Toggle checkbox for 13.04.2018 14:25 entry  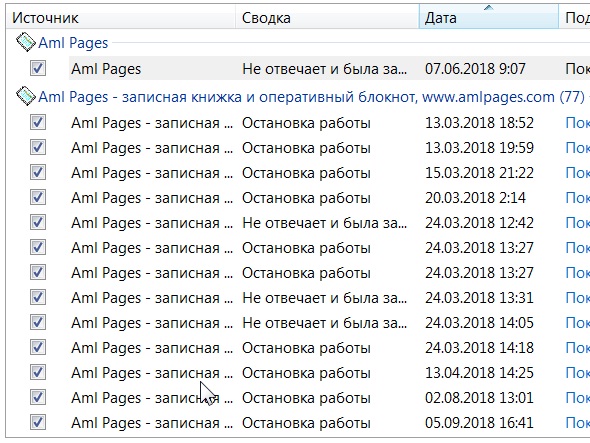tap(38, 372)
